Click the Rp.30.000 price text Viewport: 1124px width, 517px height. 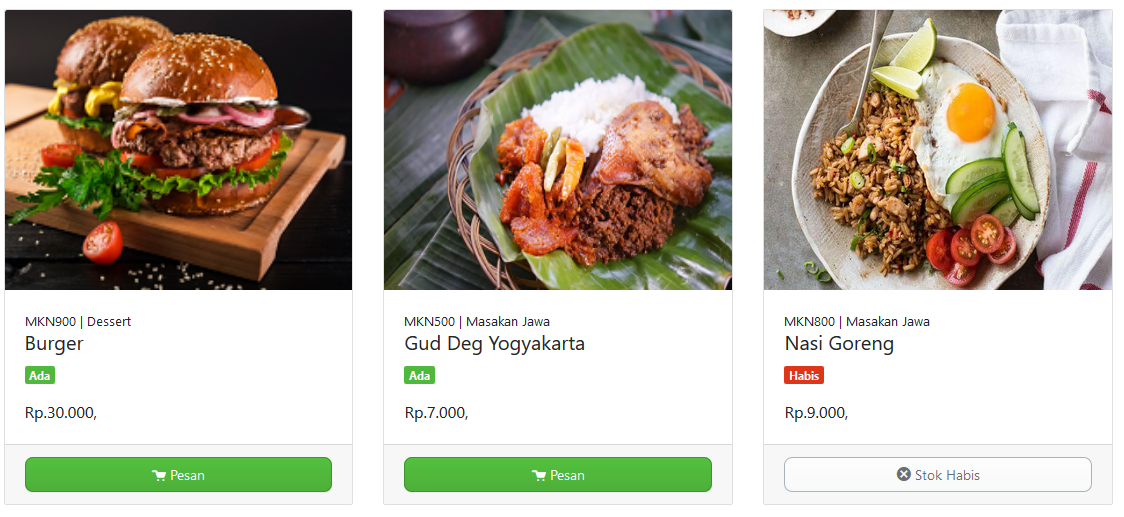pos(61,412)
